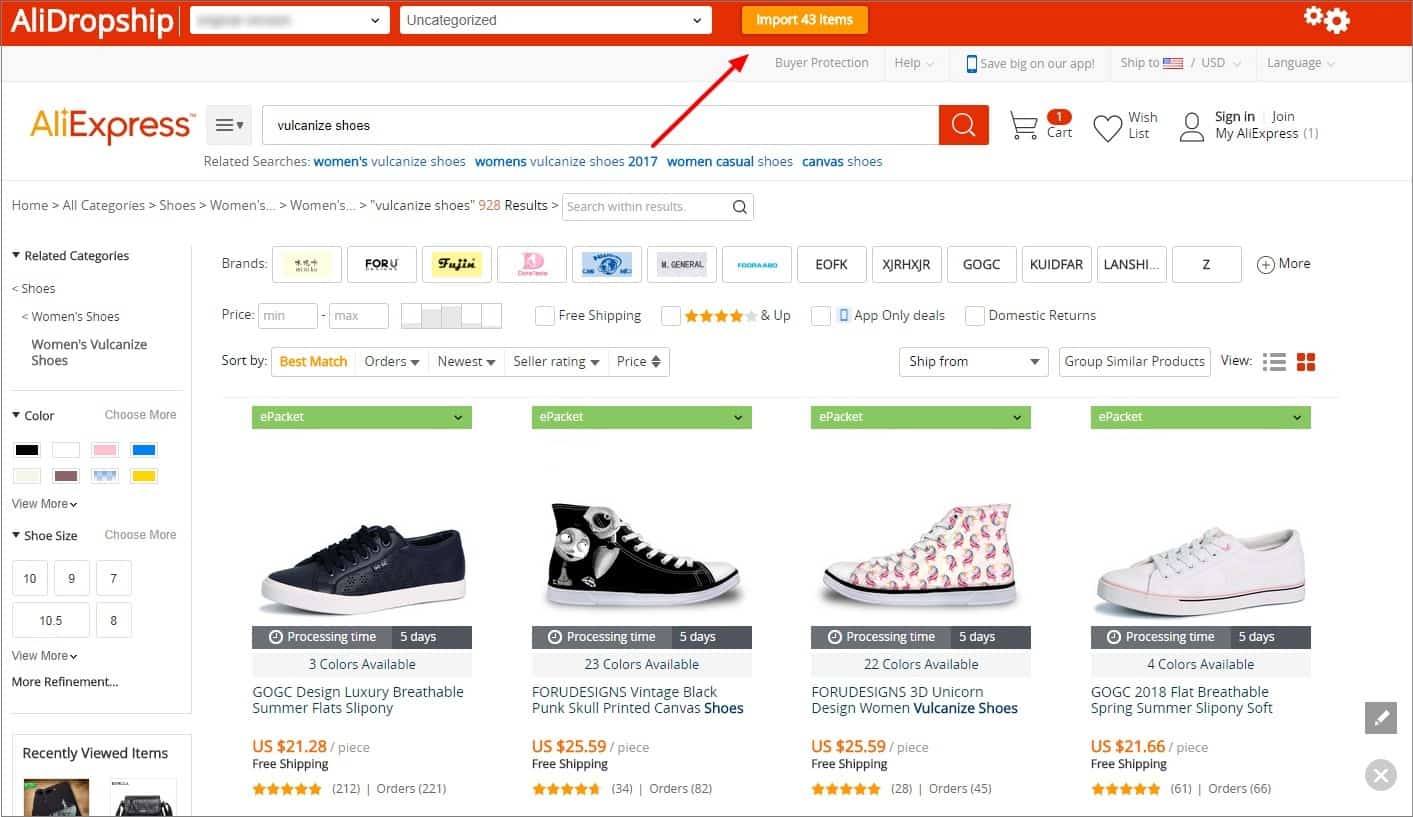Select shoe size 10.5

[x=51, y=620]
